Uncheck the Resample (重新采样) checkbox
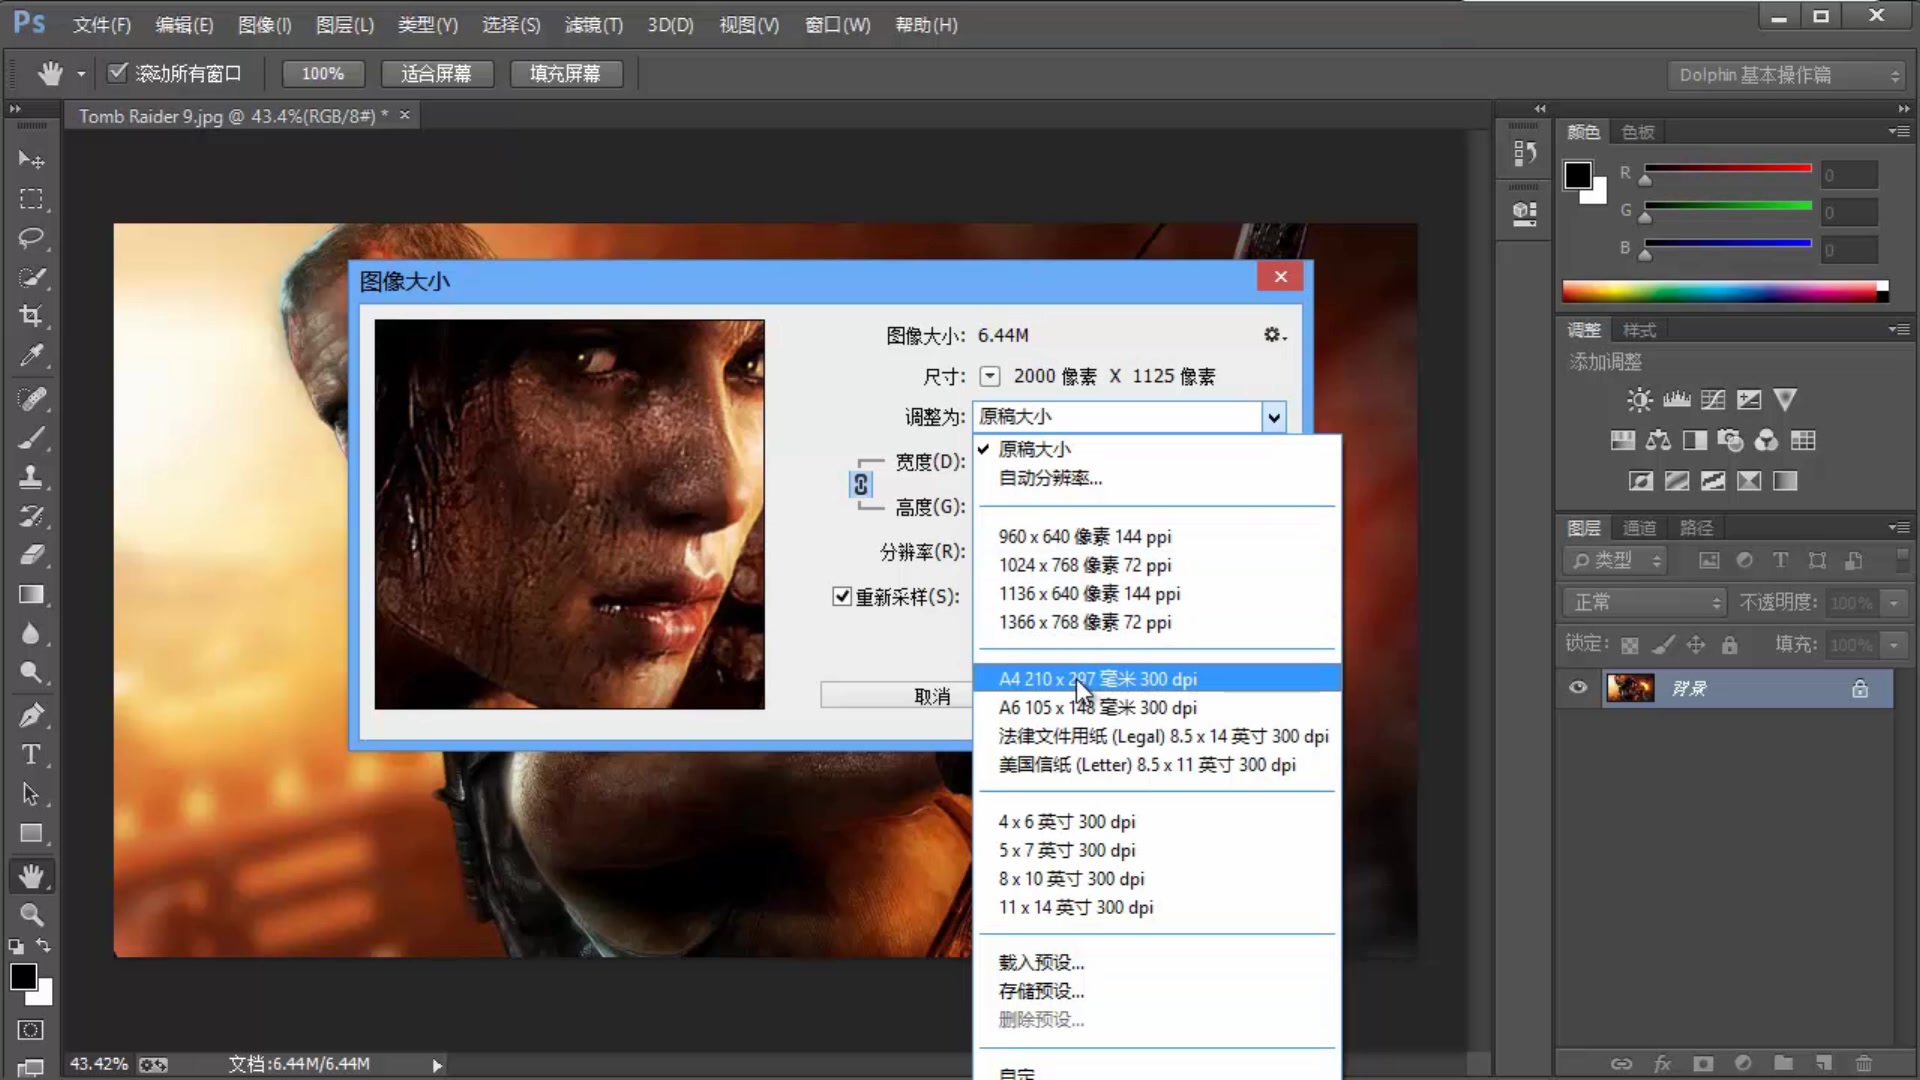 pos(842,597)
